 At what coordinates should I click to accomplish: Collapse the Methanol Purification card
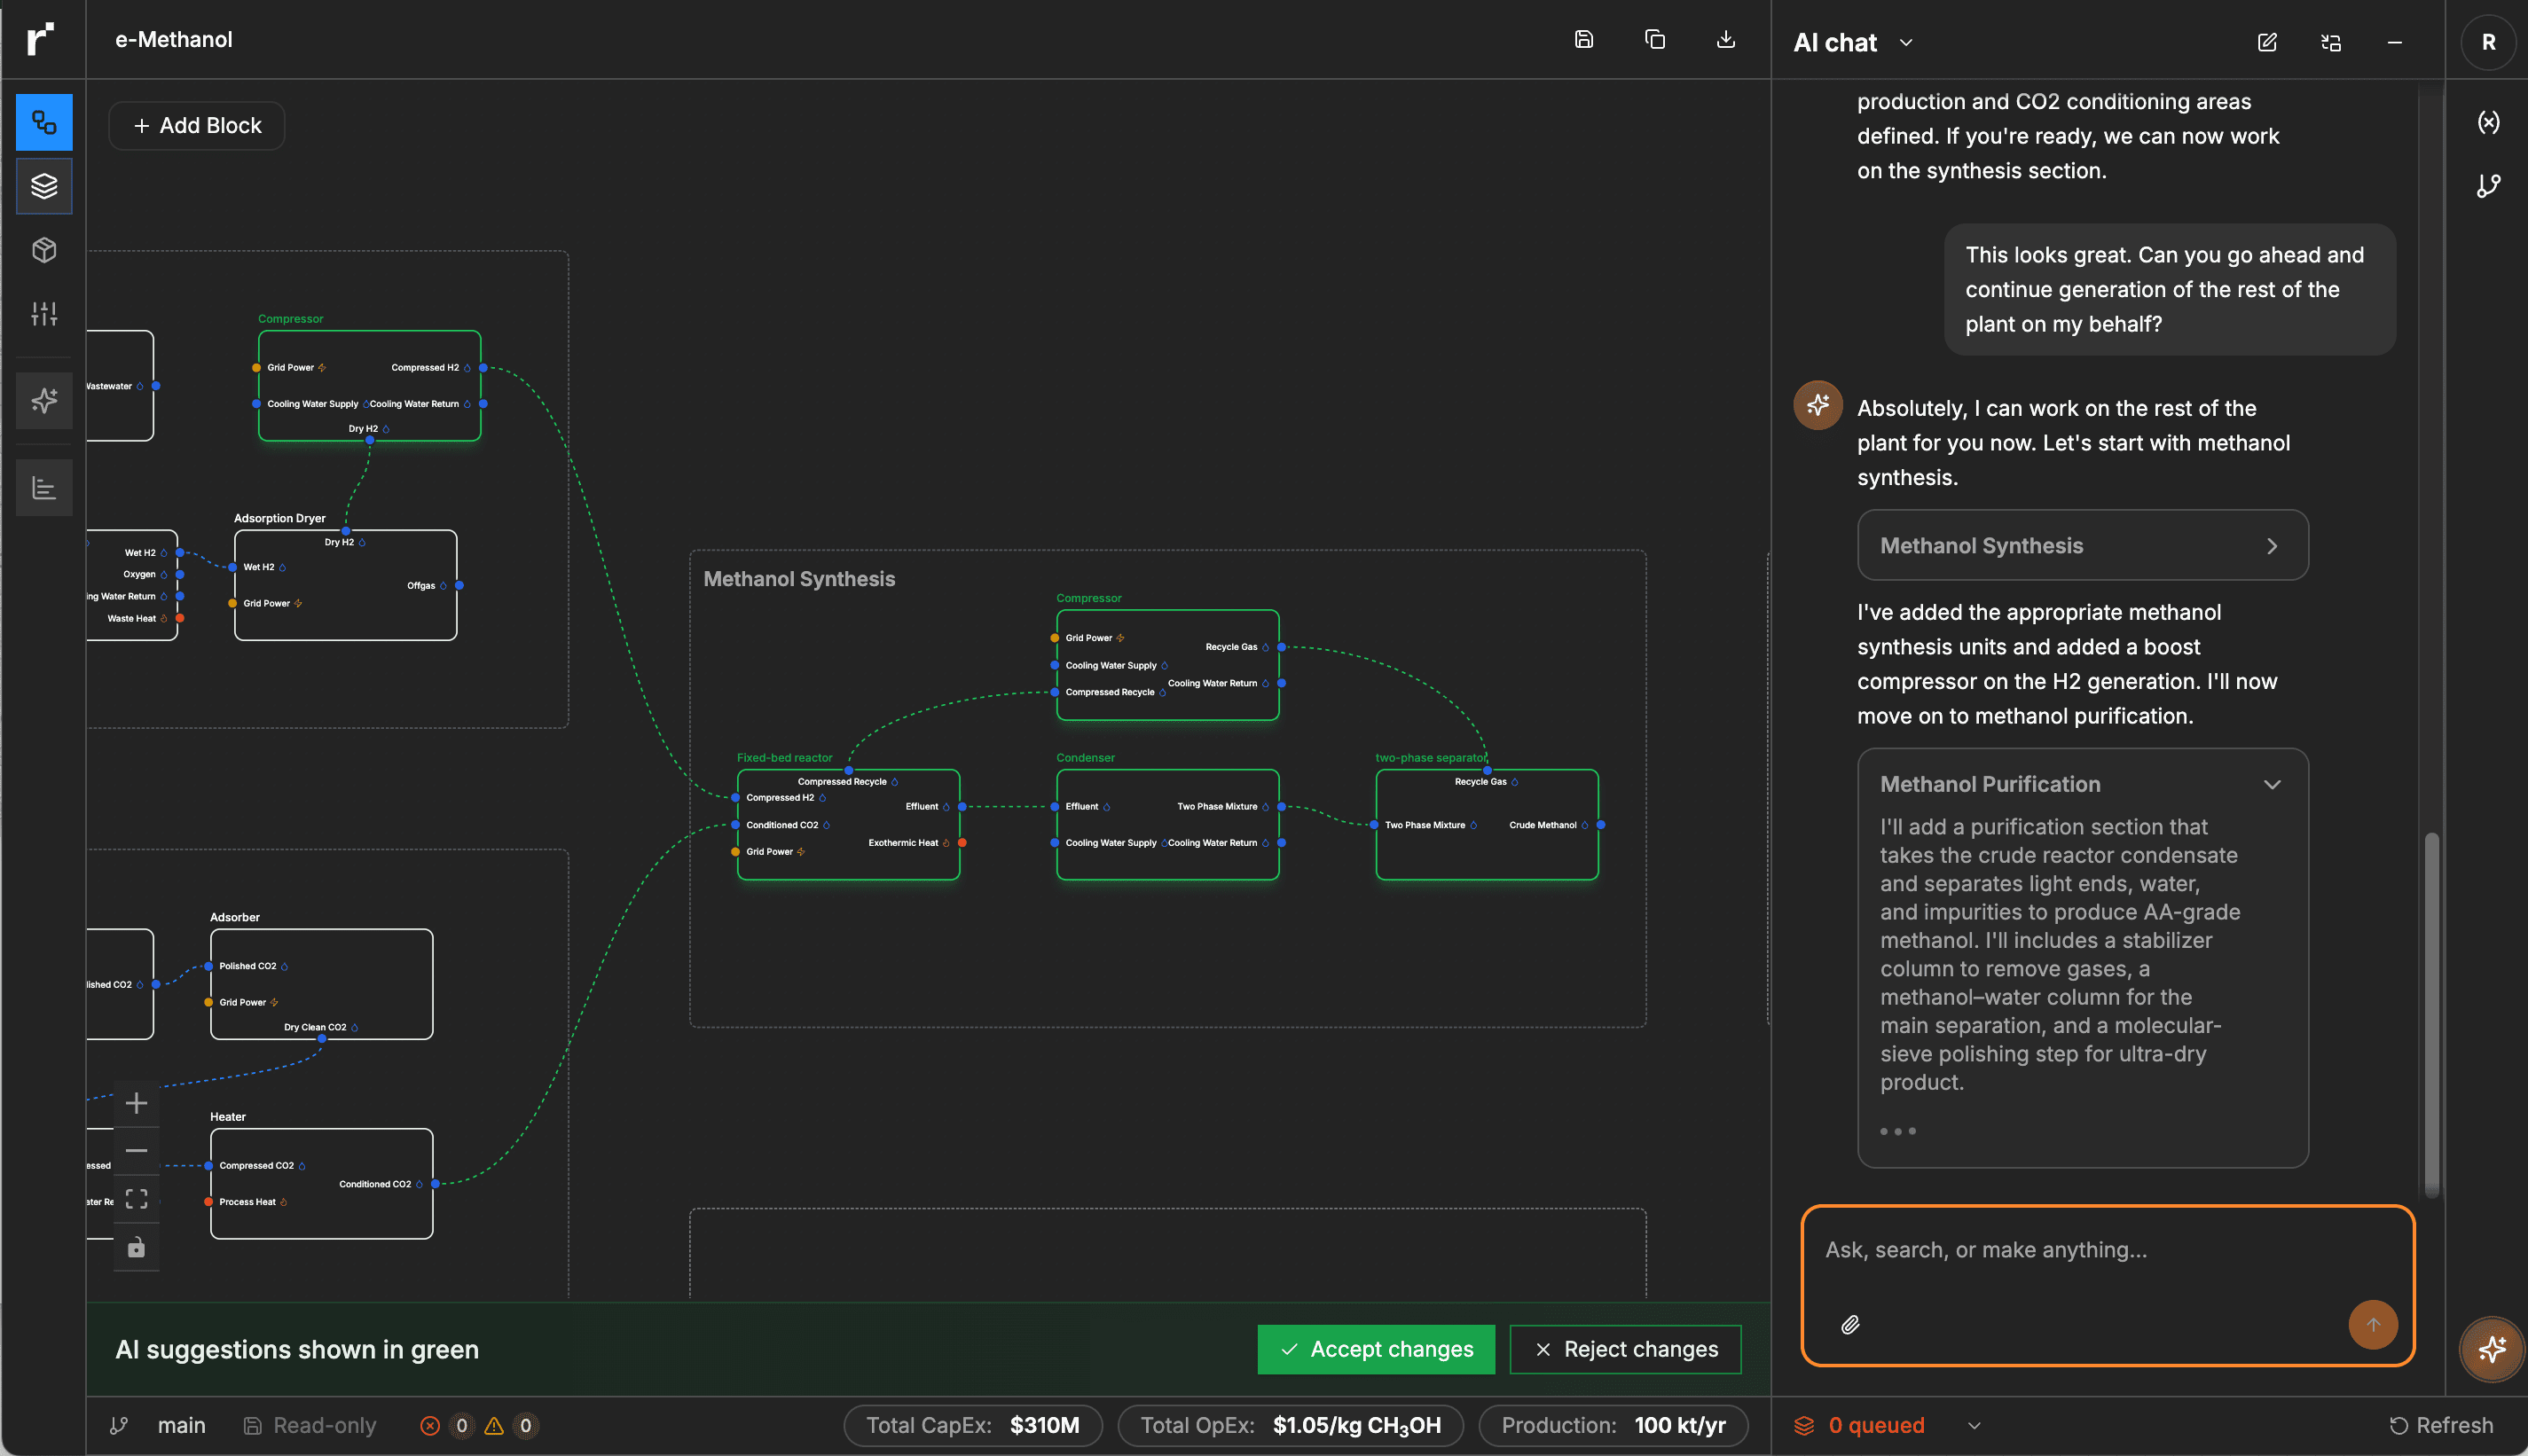click(x=2271, y=785)
